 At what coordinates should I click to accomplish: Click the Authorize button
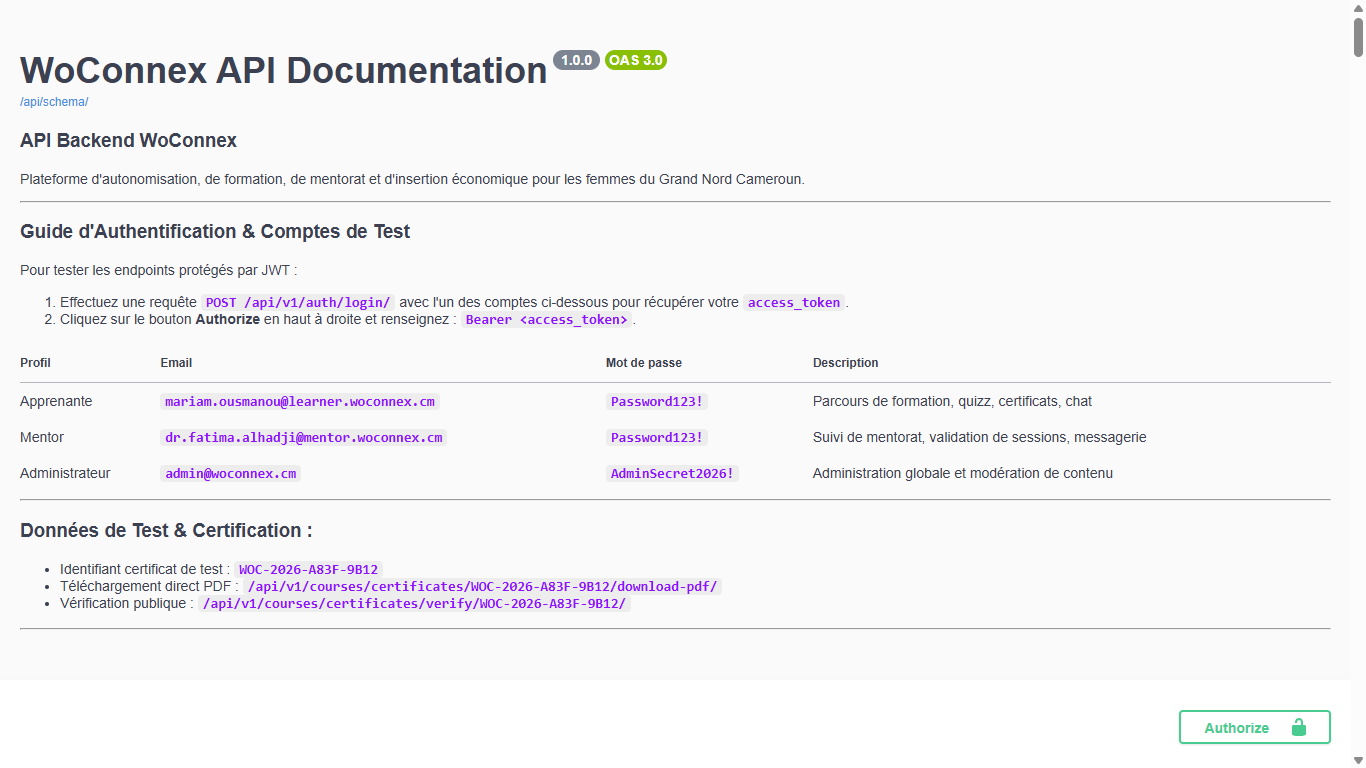coord(1254,727)
